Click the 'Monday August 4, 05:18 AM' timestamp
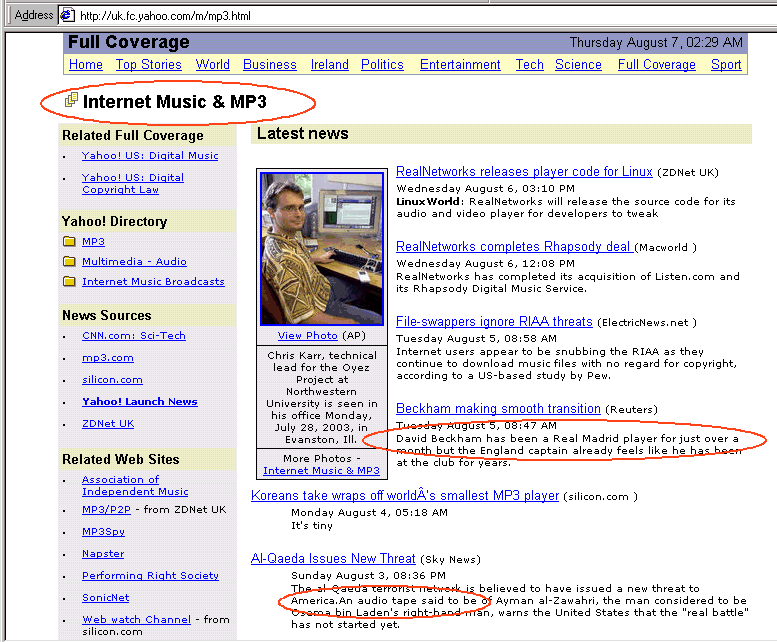777x642 pixels. pos(369,512)
